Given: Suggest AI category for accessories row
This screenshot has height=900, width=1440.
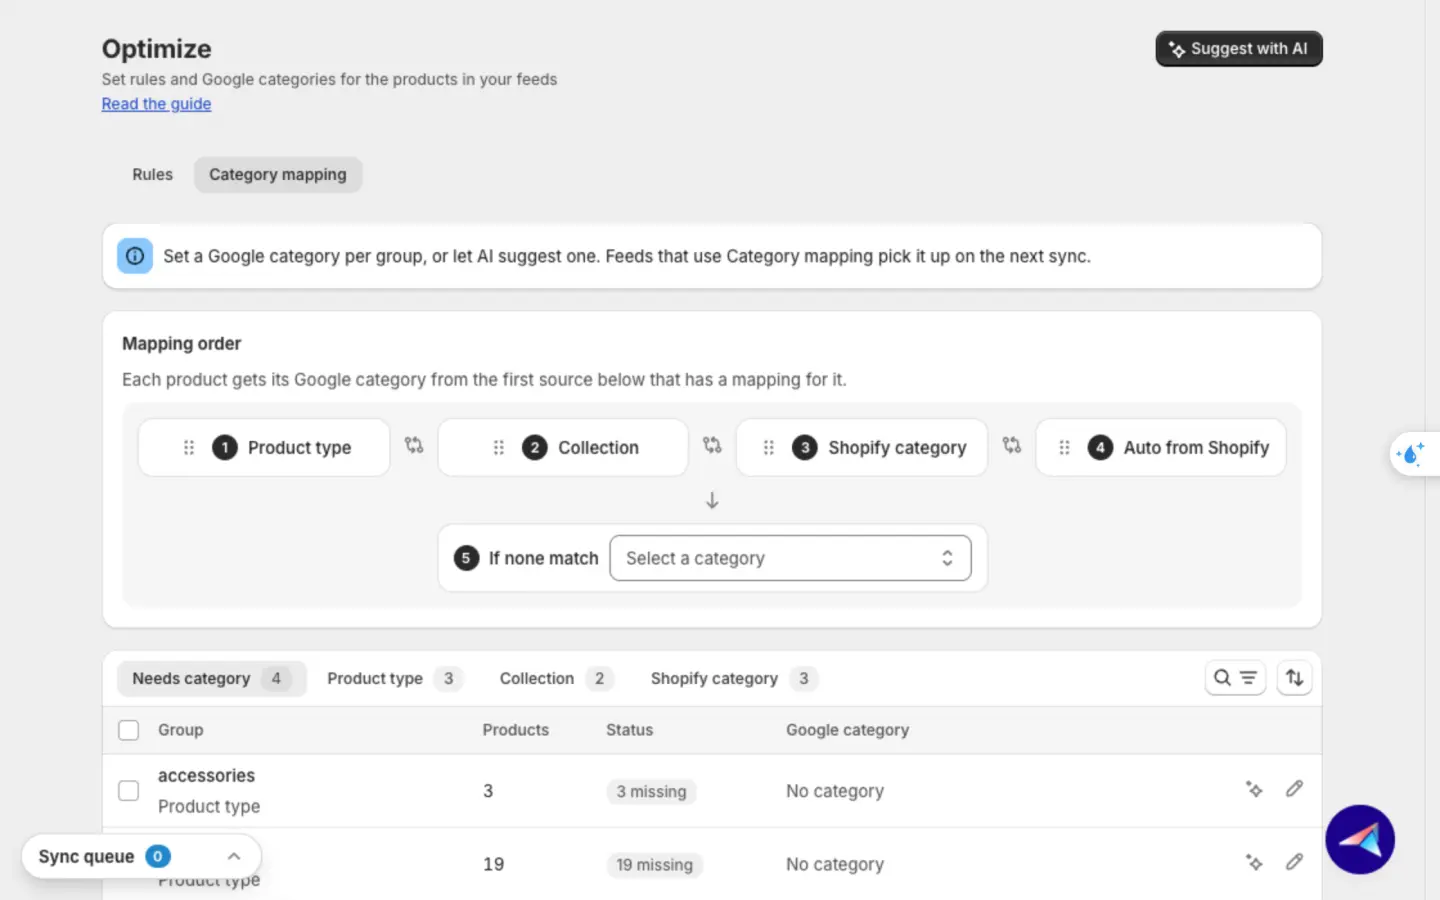Looking at the screenshot, I should coord(1254,790).
